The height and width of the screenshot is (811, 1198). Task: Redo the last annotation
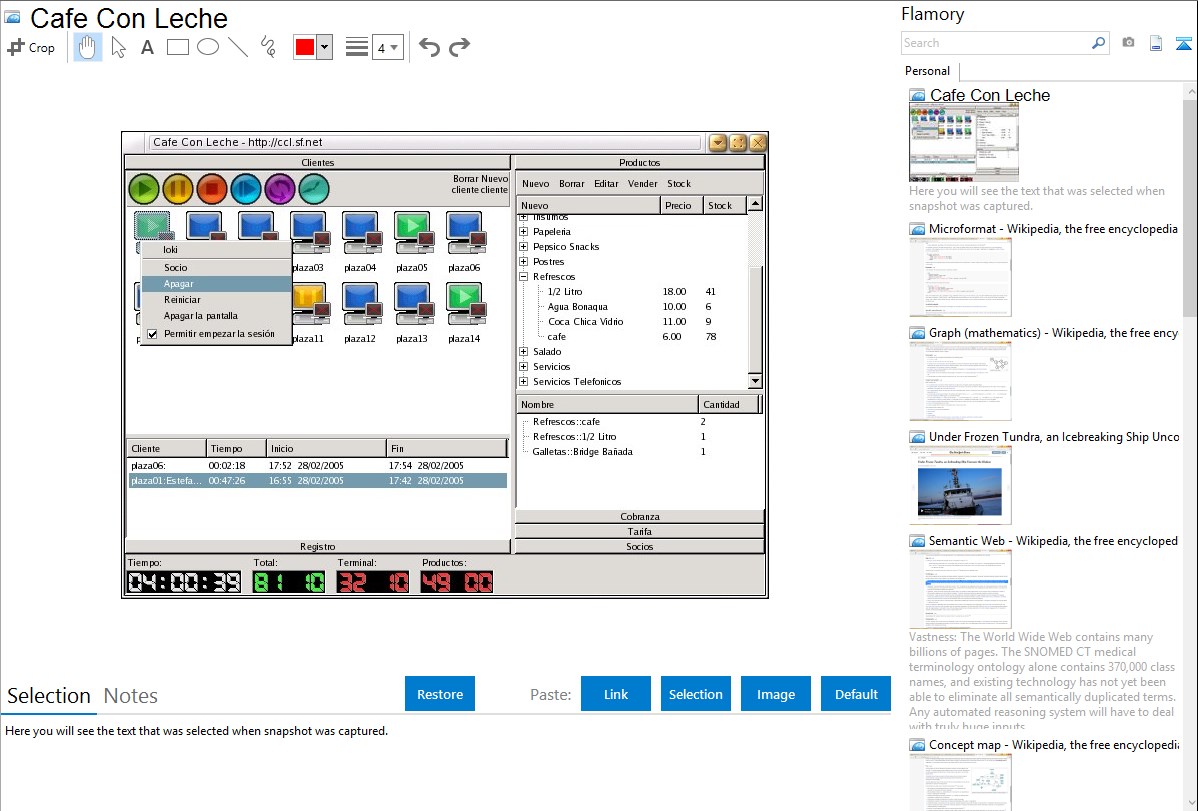coord(459,47)
